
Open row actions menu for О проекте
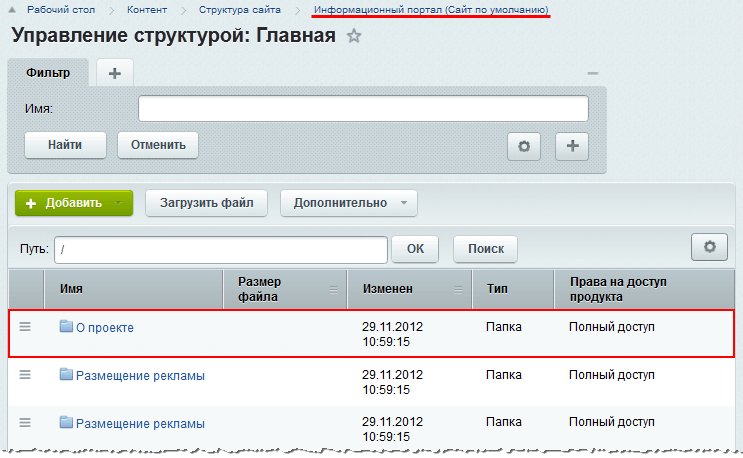point(26,327)
